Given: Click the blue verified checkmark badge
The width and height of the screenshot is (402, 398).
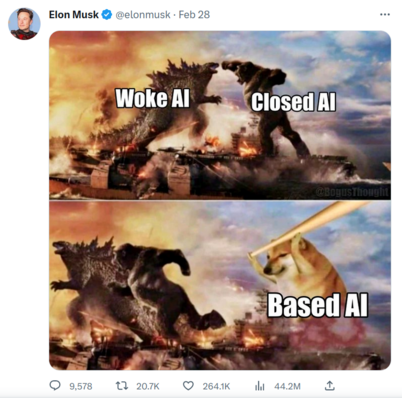Looking at the screenshot, I should (x=107, y=15).
